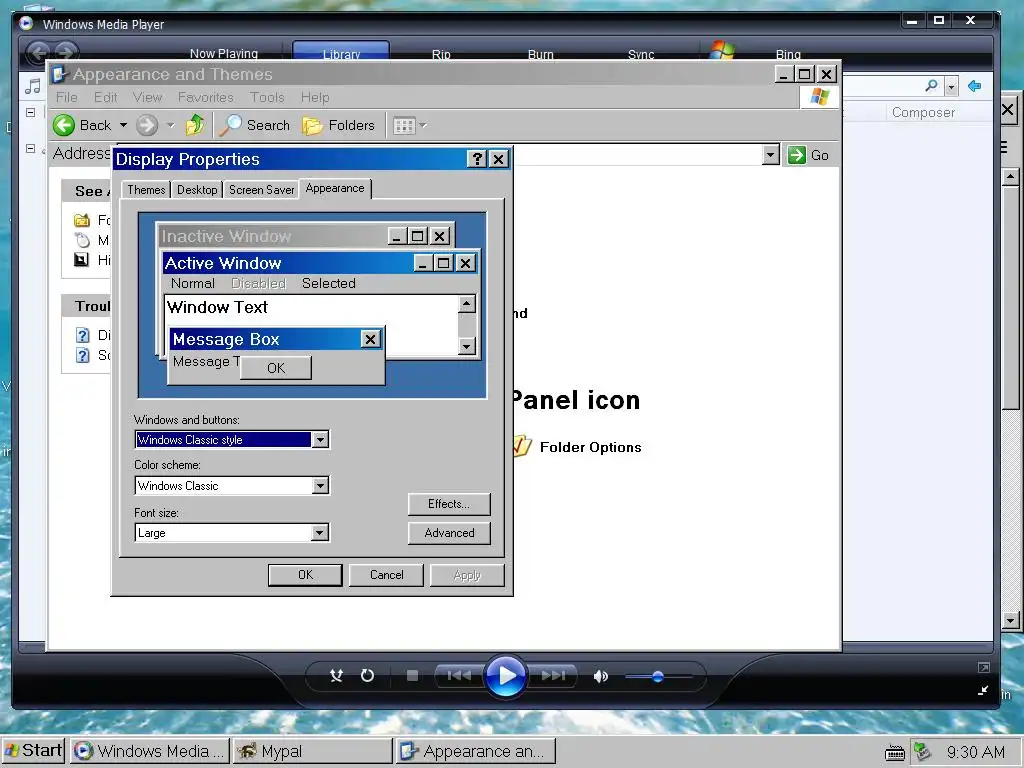Image resolution: width=1024 pixels, height=768 pixels.
Task: Click the blue Play button
Action: [506, 676]
